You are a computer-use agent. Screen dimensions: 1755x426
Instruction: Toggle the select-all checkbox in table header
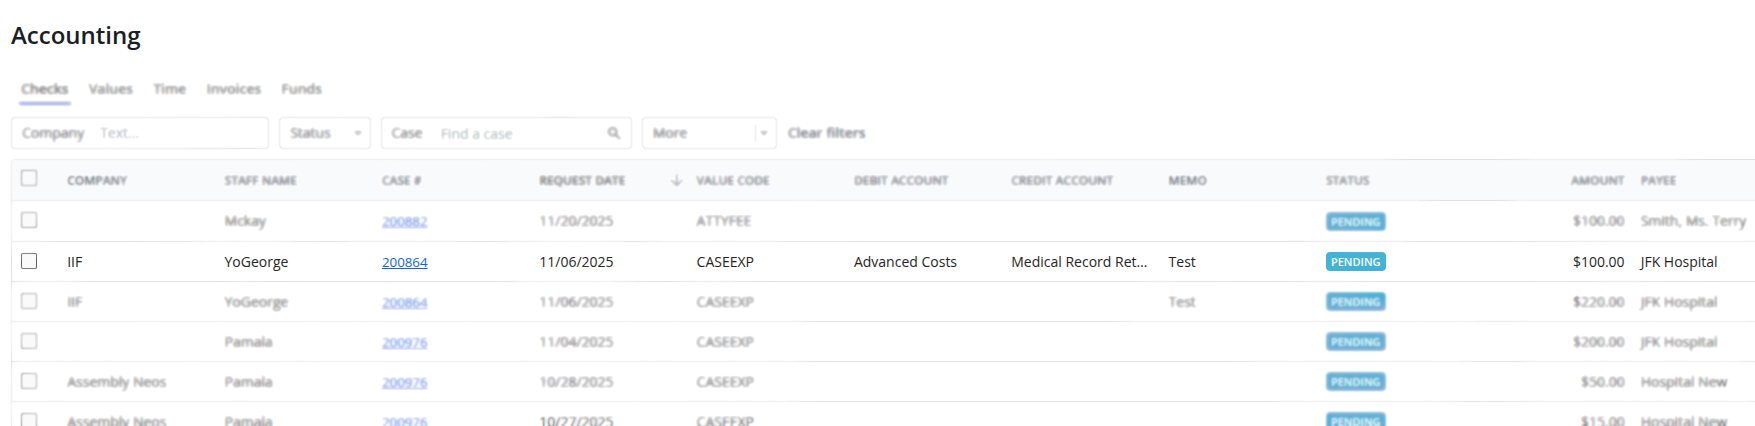(29, 178)
